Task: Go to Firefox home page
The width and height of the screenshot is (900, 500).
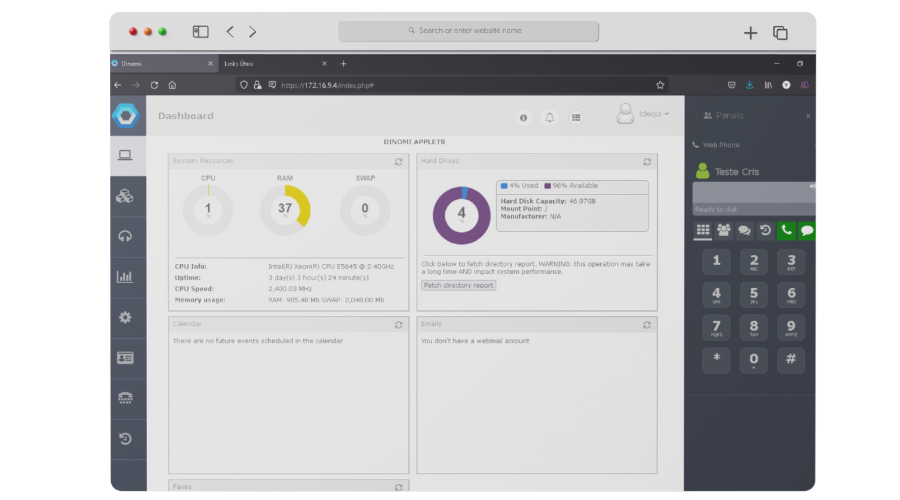Action: click(x=172, y=85)
